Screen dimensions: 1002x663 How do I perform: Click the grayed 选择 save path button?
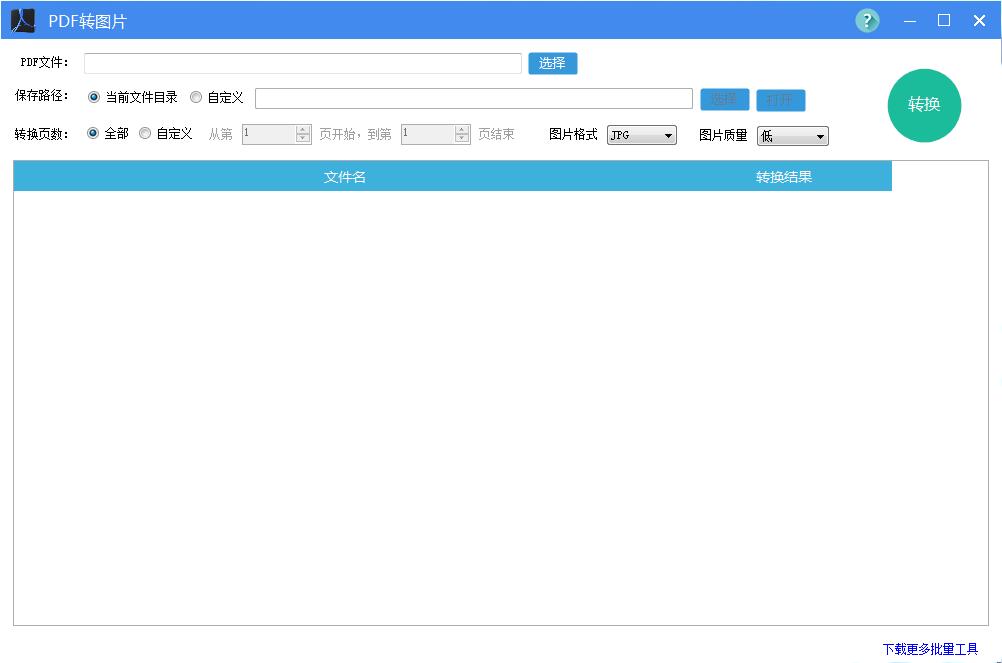[724, 99]
